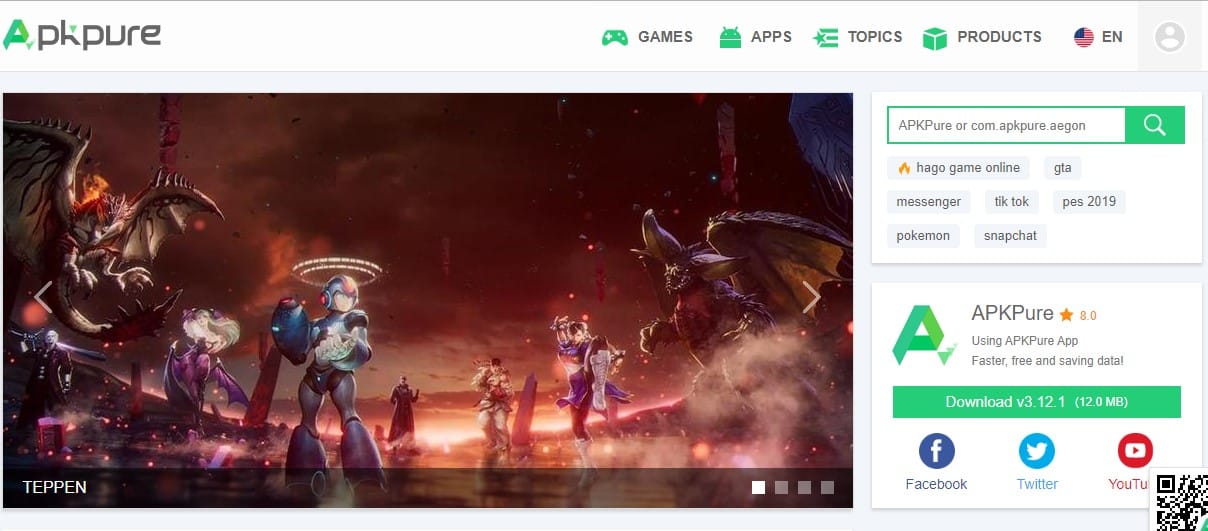This screenshot has height=531, width=1208.
Task: Open the Games gamepad icon
Action: click(x=614, y=37)
